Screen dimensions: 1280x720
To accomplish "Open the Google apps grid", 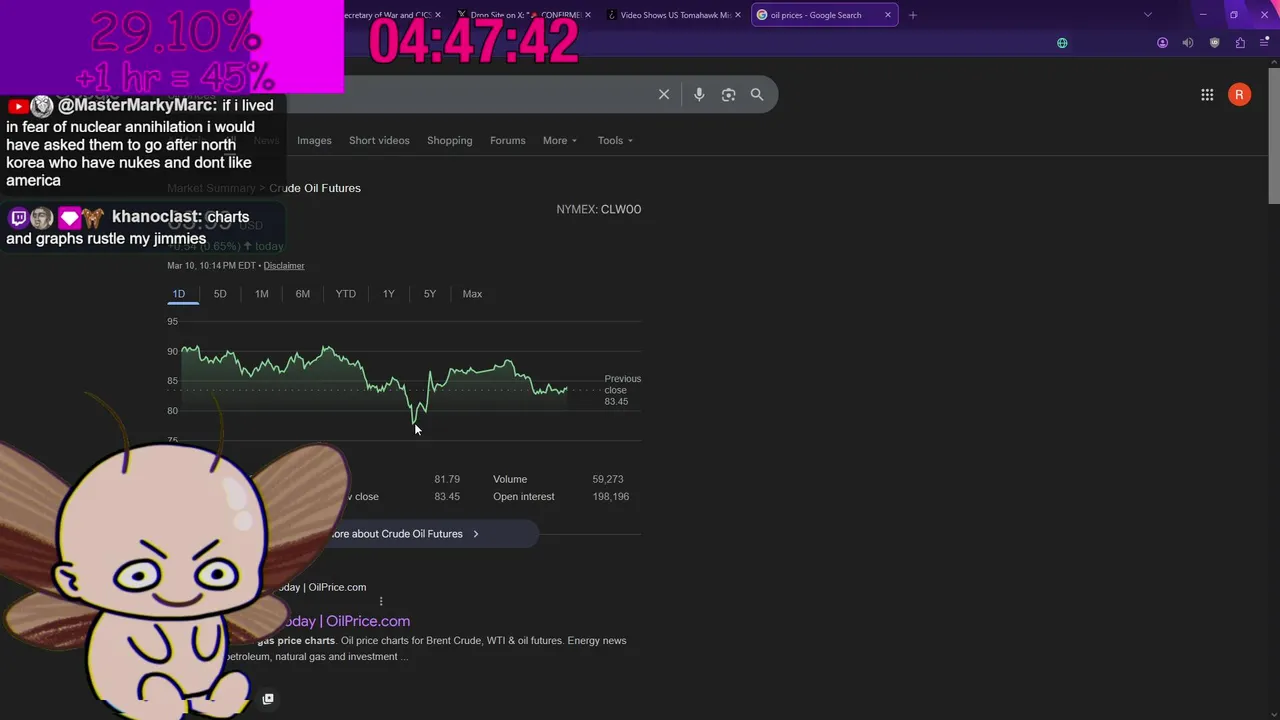I will pyautogui.click(x=1207, y=94).
